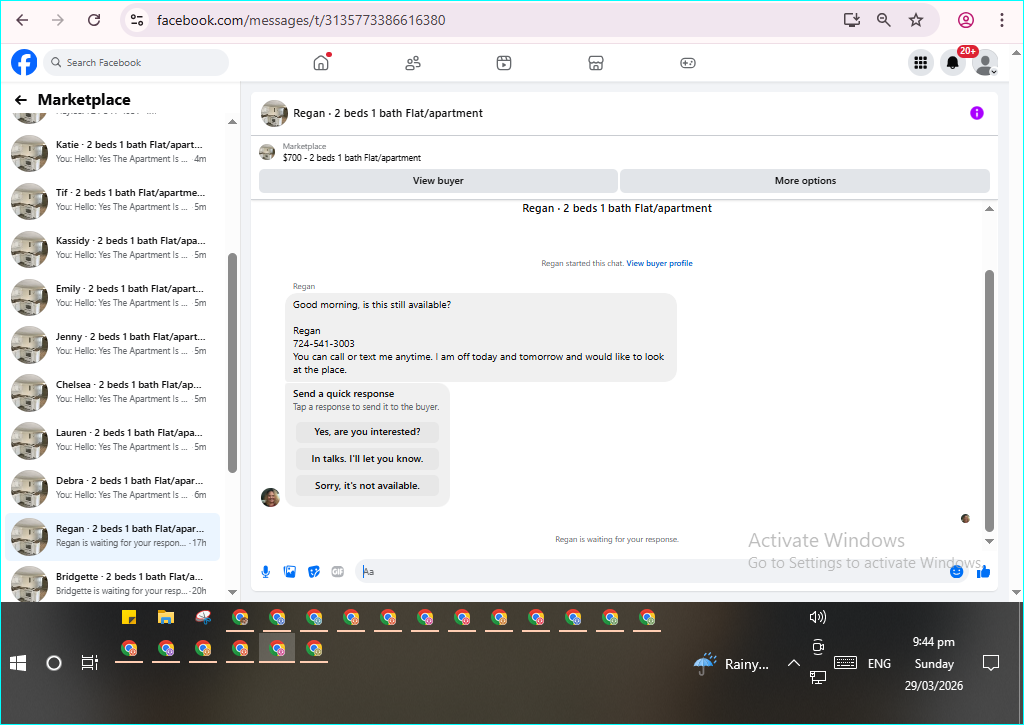Click Regan's avatar in the chat header

(x=274, y=113)
